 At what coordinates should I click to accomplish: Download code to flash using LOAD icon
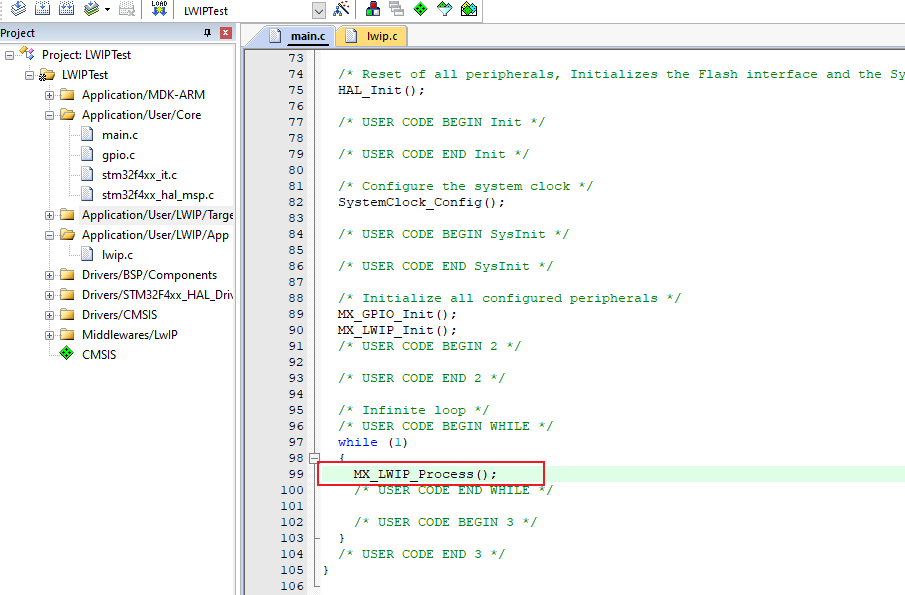[x=160, y=9]
